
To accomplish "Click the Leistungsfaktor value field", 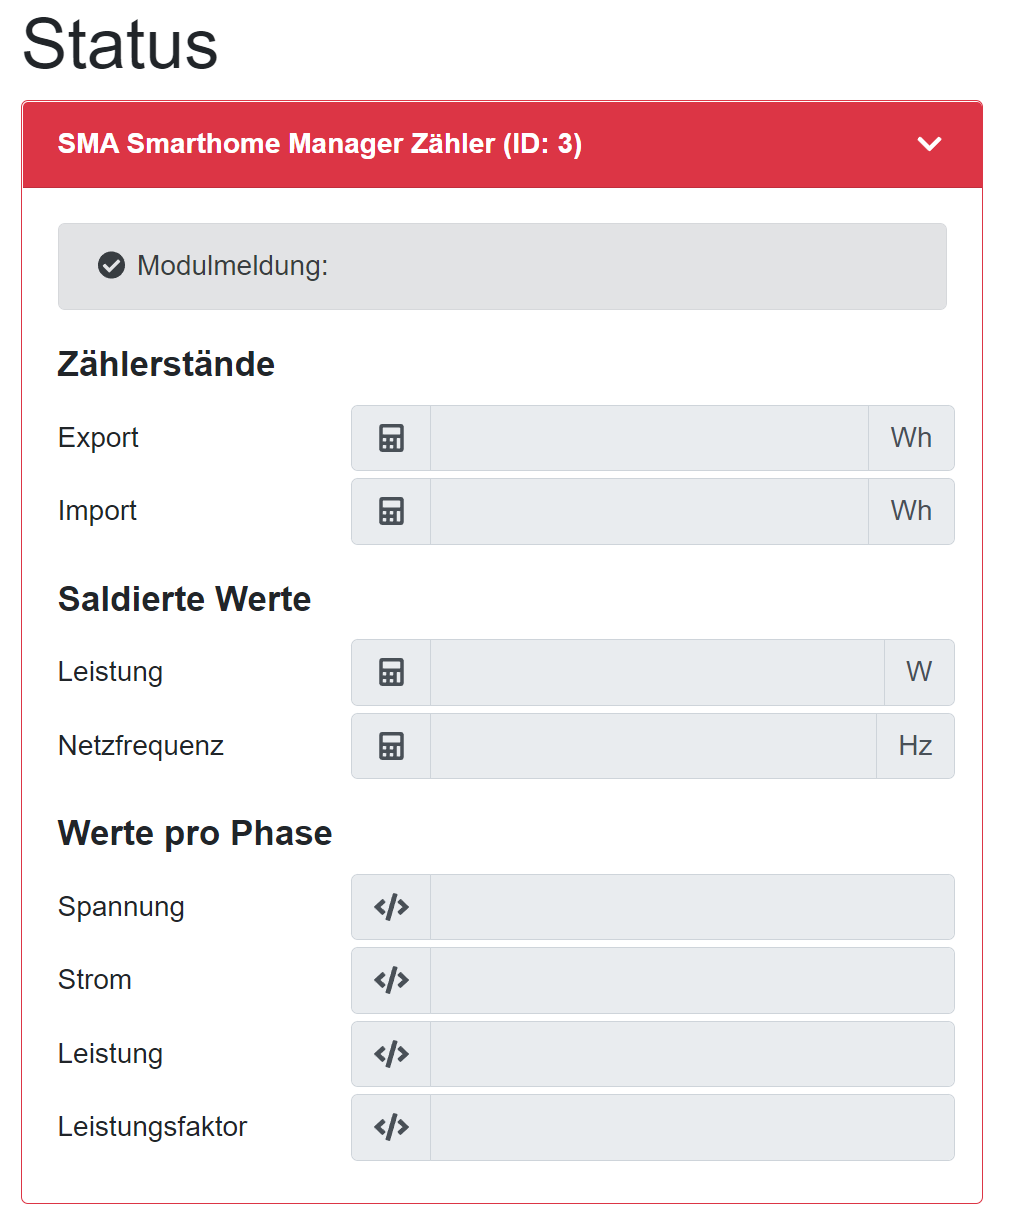I will coord(692,1127).
